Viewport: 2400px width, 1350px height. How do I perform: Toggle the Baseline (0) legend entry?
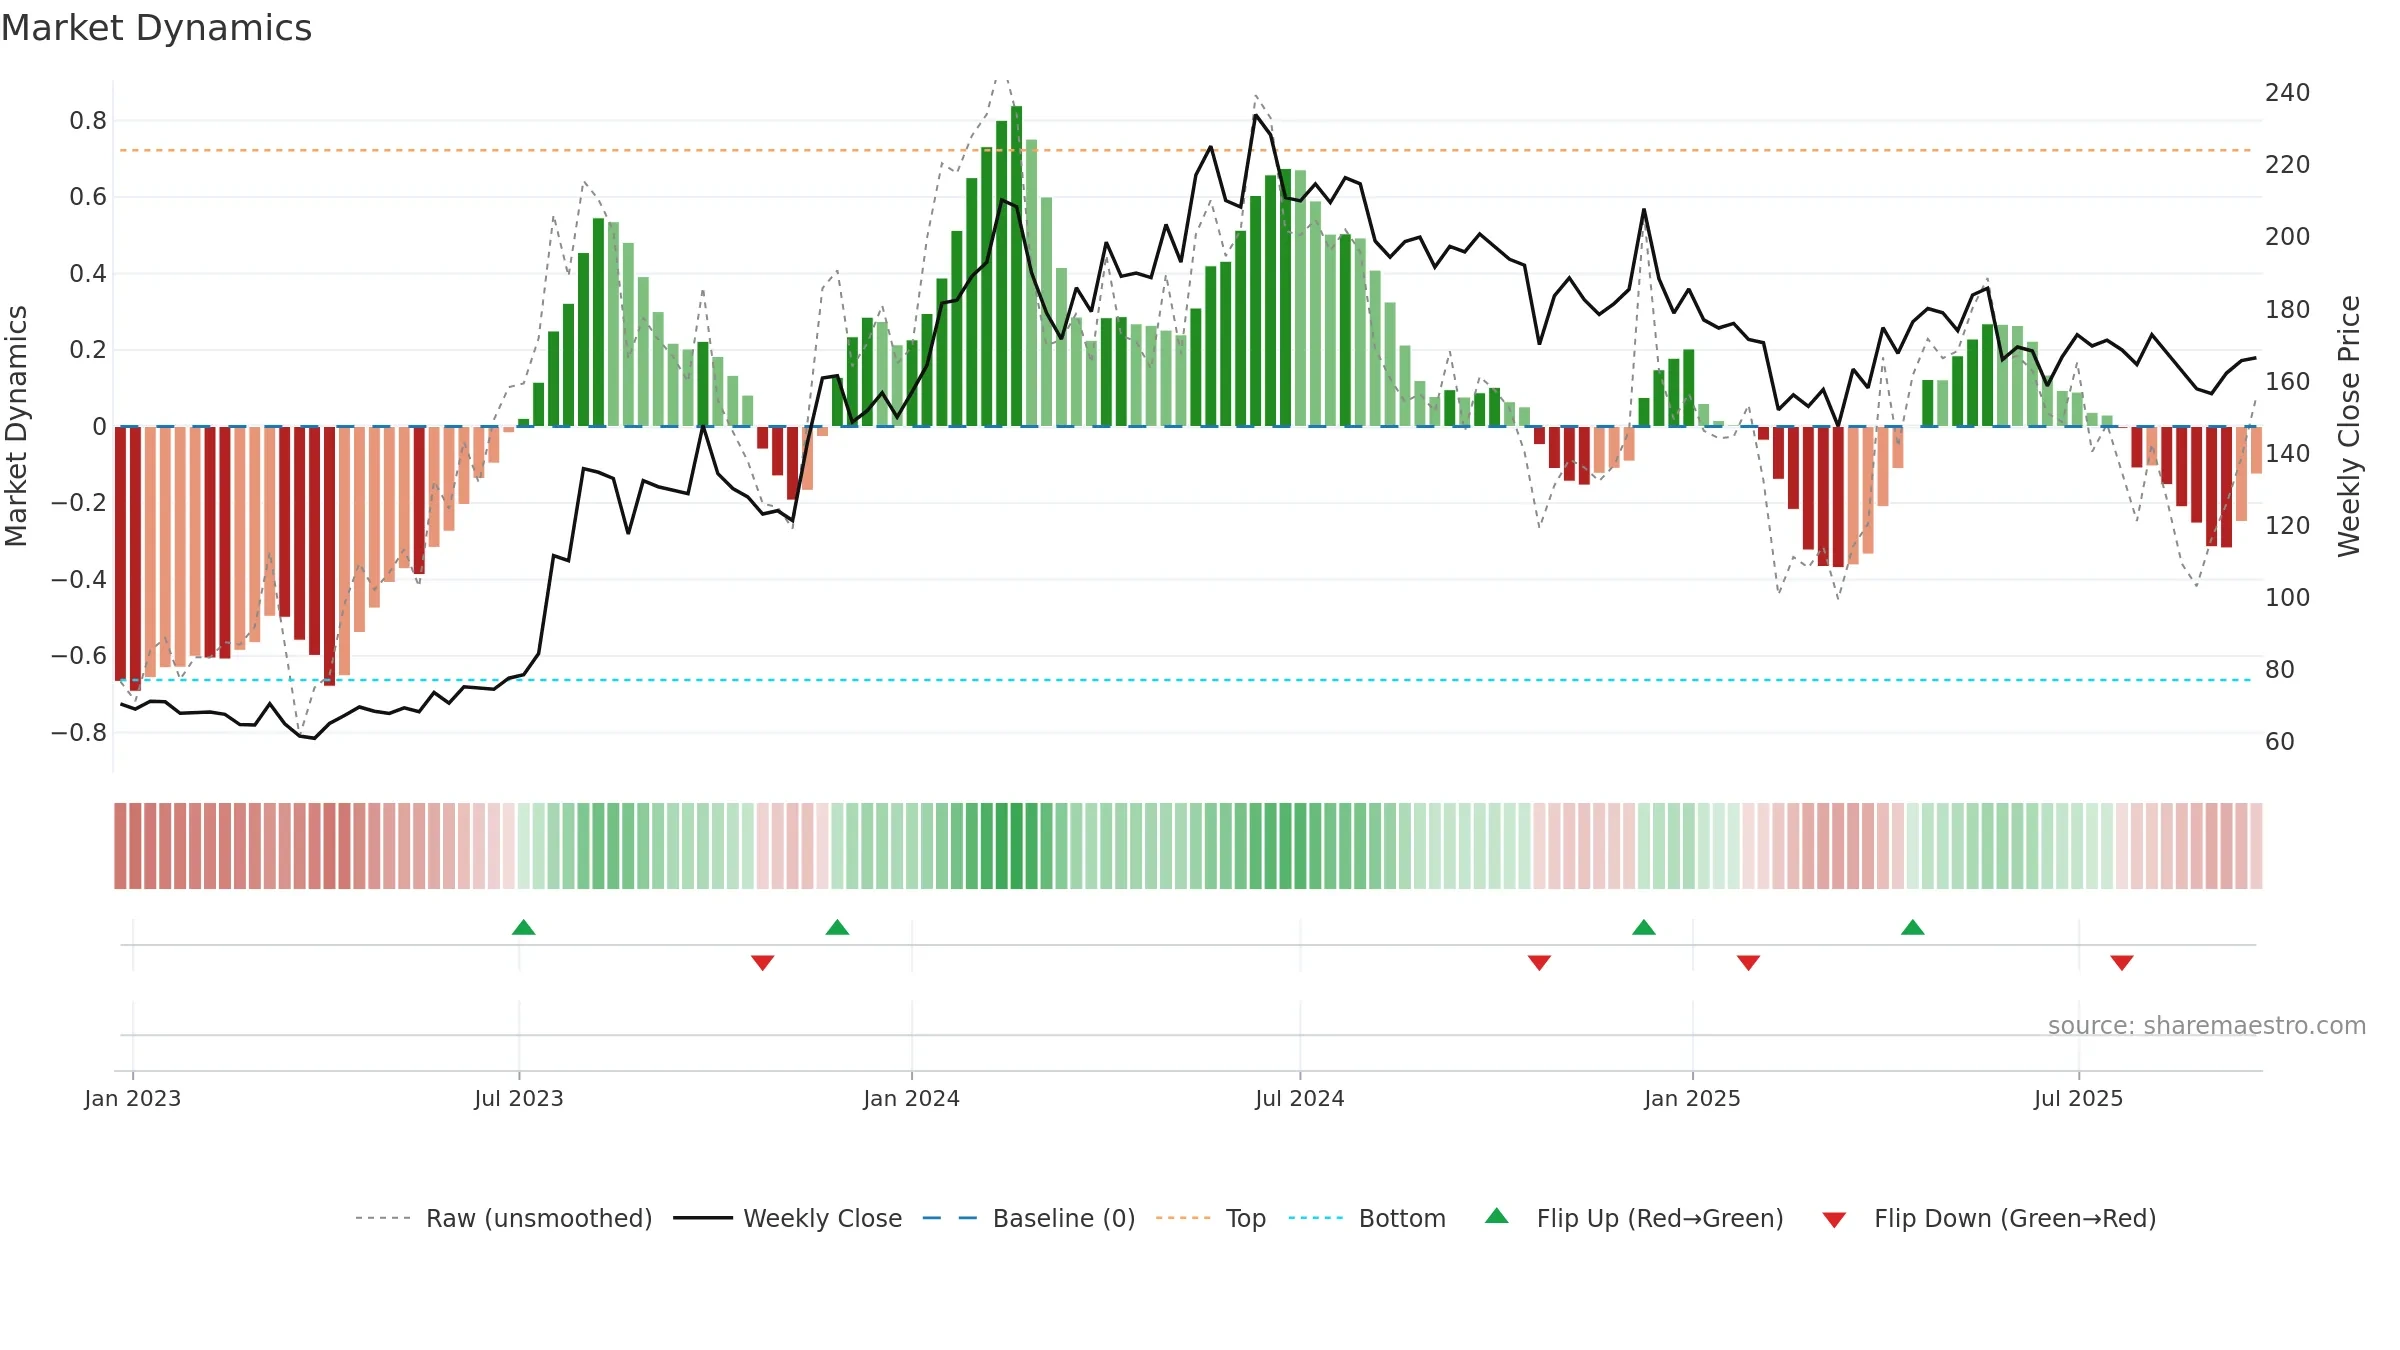tap(1029, 1218)
